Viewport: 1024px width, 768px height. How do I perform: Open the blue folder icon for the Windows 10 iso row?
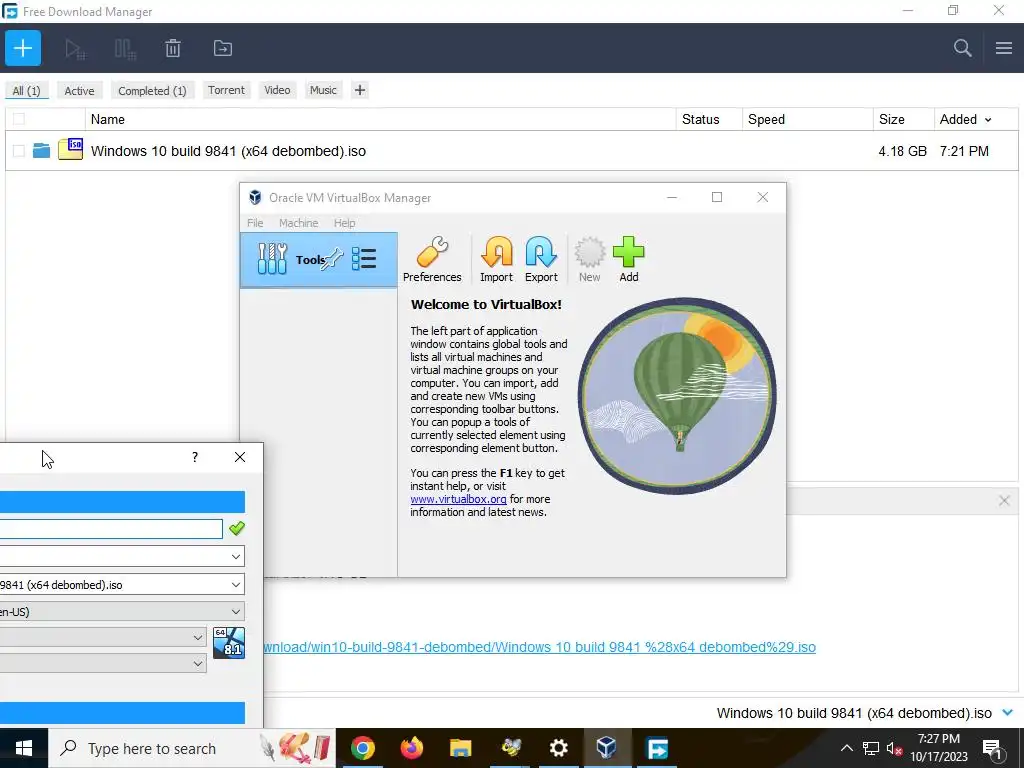pos(41,151)
